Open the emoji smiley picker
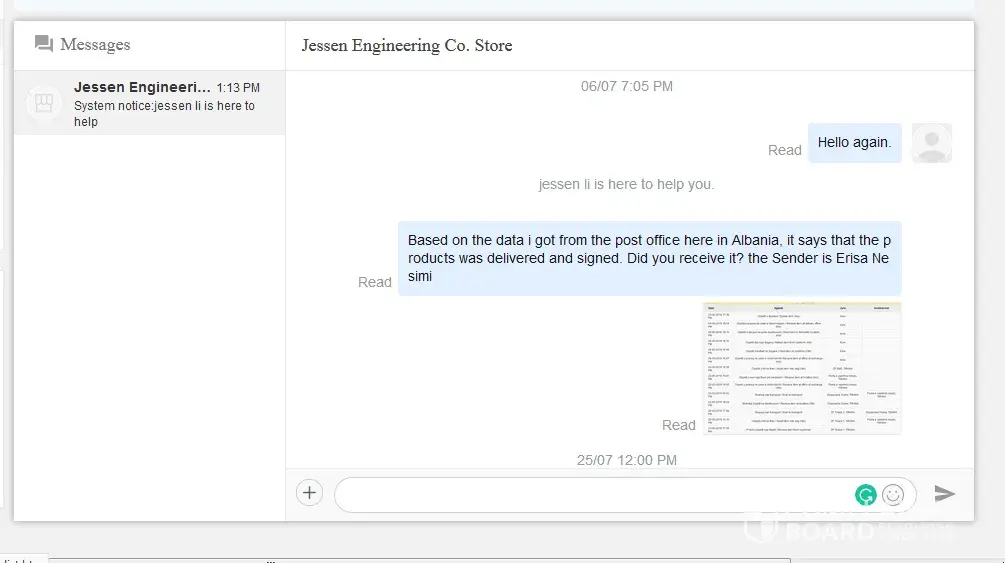The image size is (1005, 563). click(893, 494)
